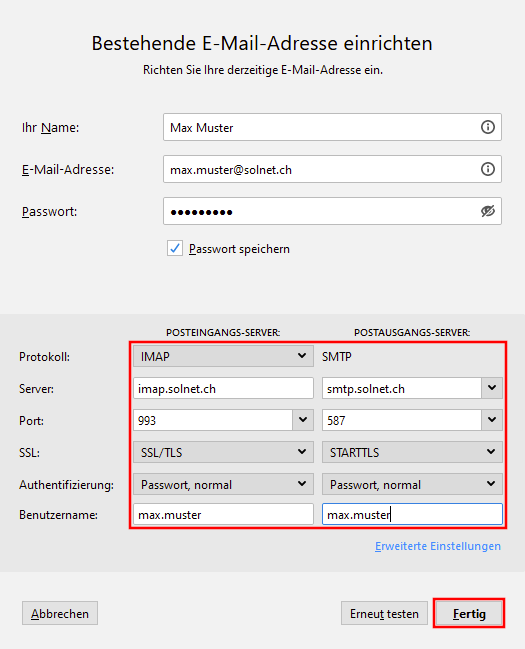Focus the Ihr Name text field
The height and width of the screenshot is (649, 525).
tap(332, 127)
